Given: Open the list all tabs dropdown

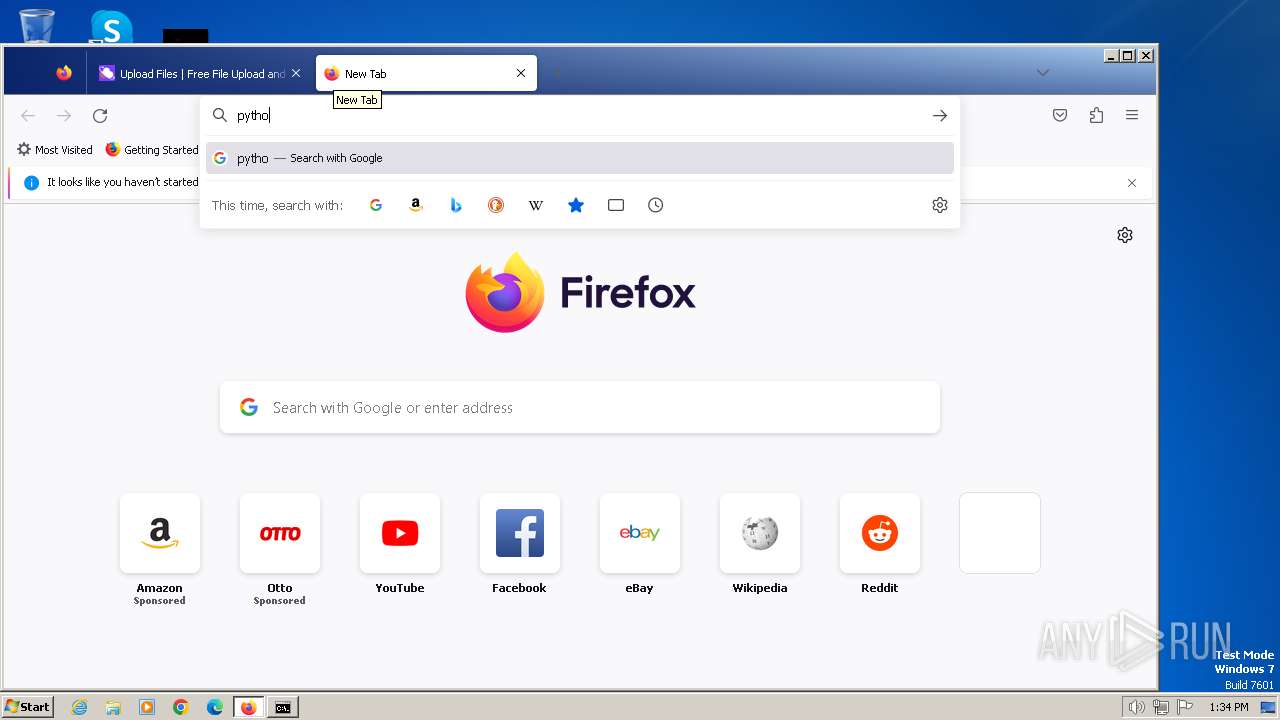Looking at the screenshot, I should pos(1043,72).
